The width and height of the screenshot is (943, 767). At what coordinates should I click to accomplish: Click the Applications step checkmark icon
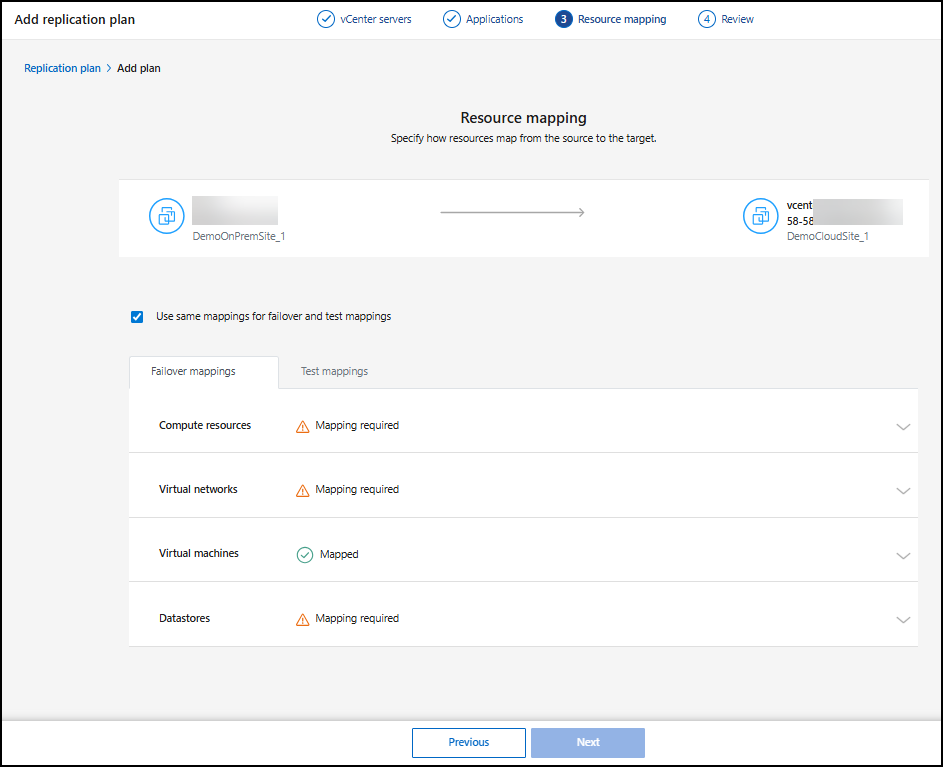pos(452,19)
